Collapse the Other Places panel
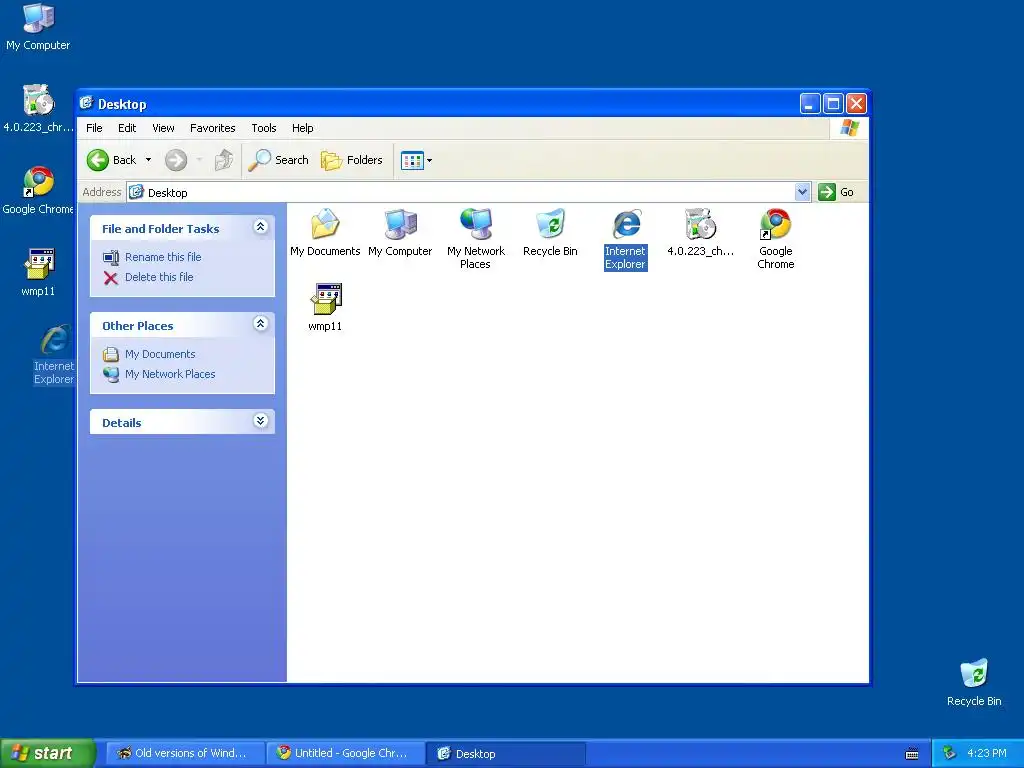The width and height of the screenshot is (1024, 768). point(261,324)
